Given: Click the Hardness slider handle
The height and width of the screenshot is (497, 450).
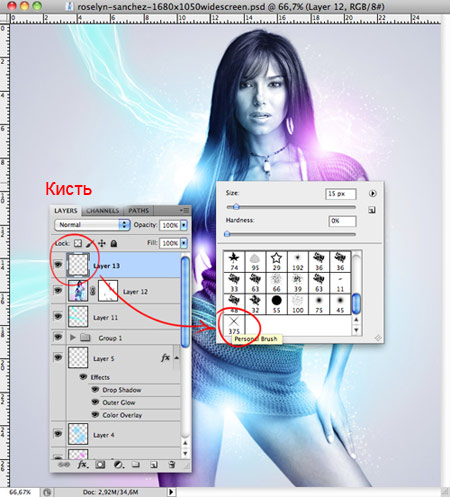Looking at the screenshot, I should click(x=227, y=234).
